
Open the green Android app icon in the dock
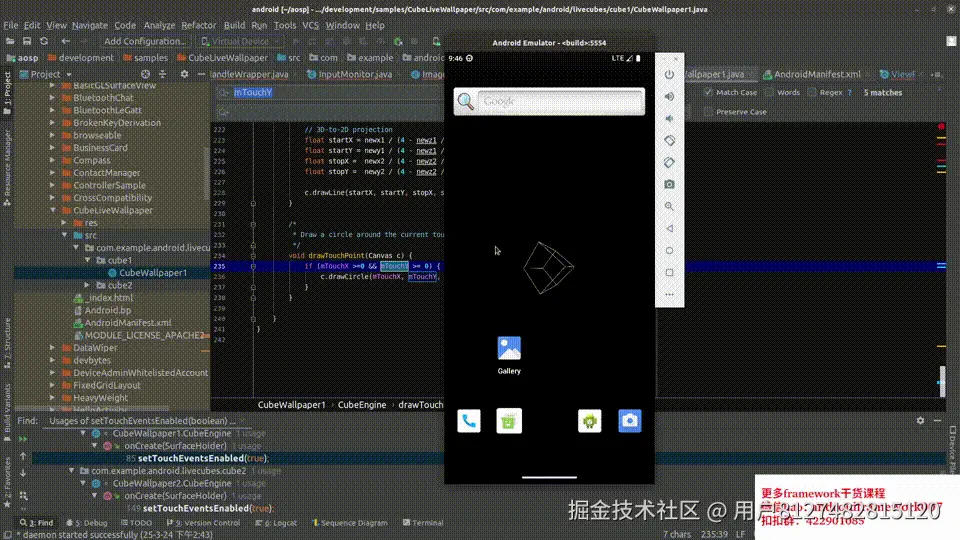(x=590, y=421)
